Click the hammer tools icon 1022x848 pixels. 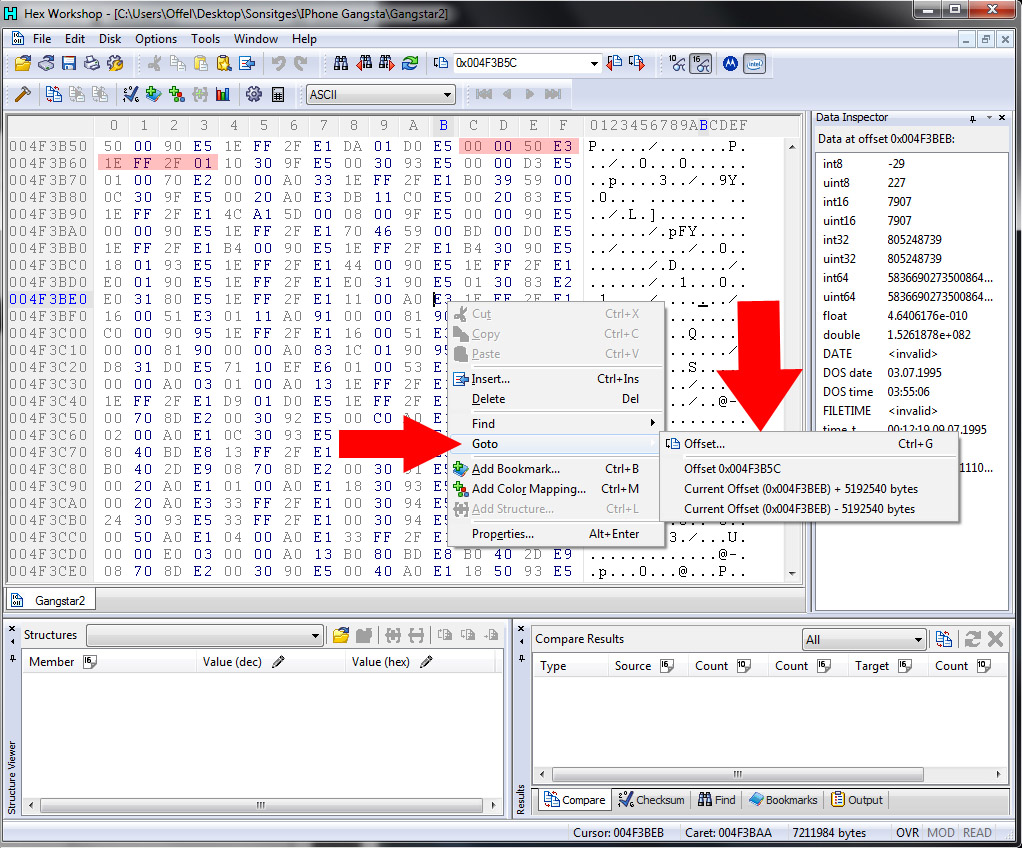tap(22, 94)
